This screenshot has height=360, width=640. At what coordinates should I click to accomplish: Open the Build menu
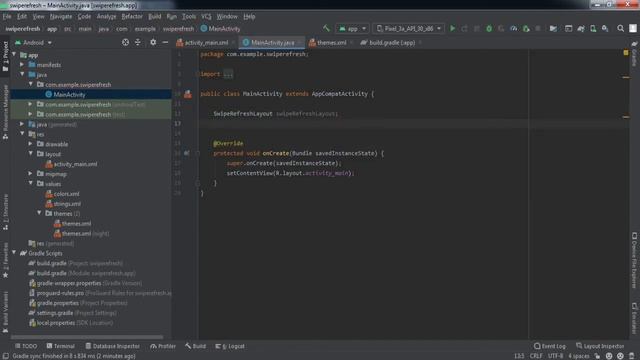pyautogui.click(x=154, y=17)
